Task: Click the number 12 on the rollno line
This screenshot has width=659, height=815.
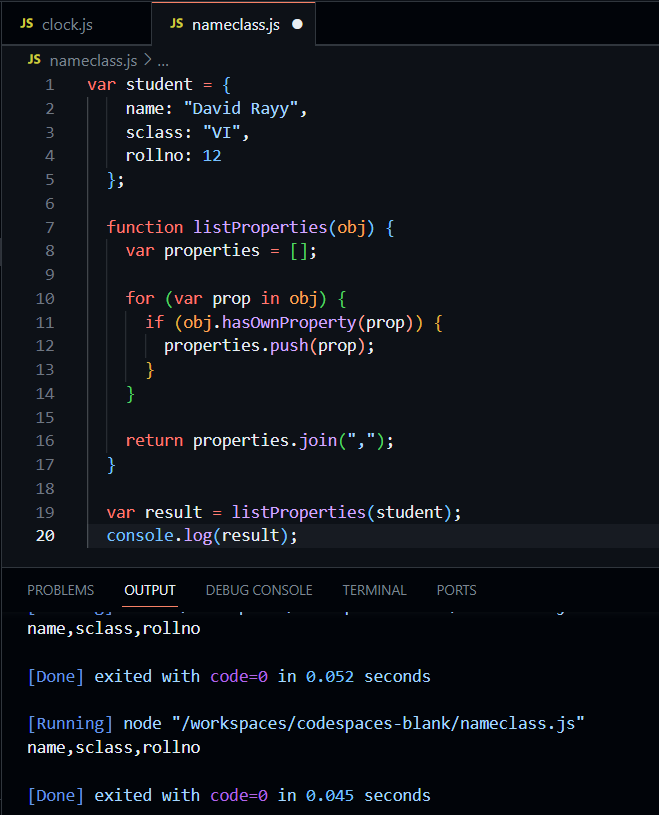Action: [x=212, y=156]
